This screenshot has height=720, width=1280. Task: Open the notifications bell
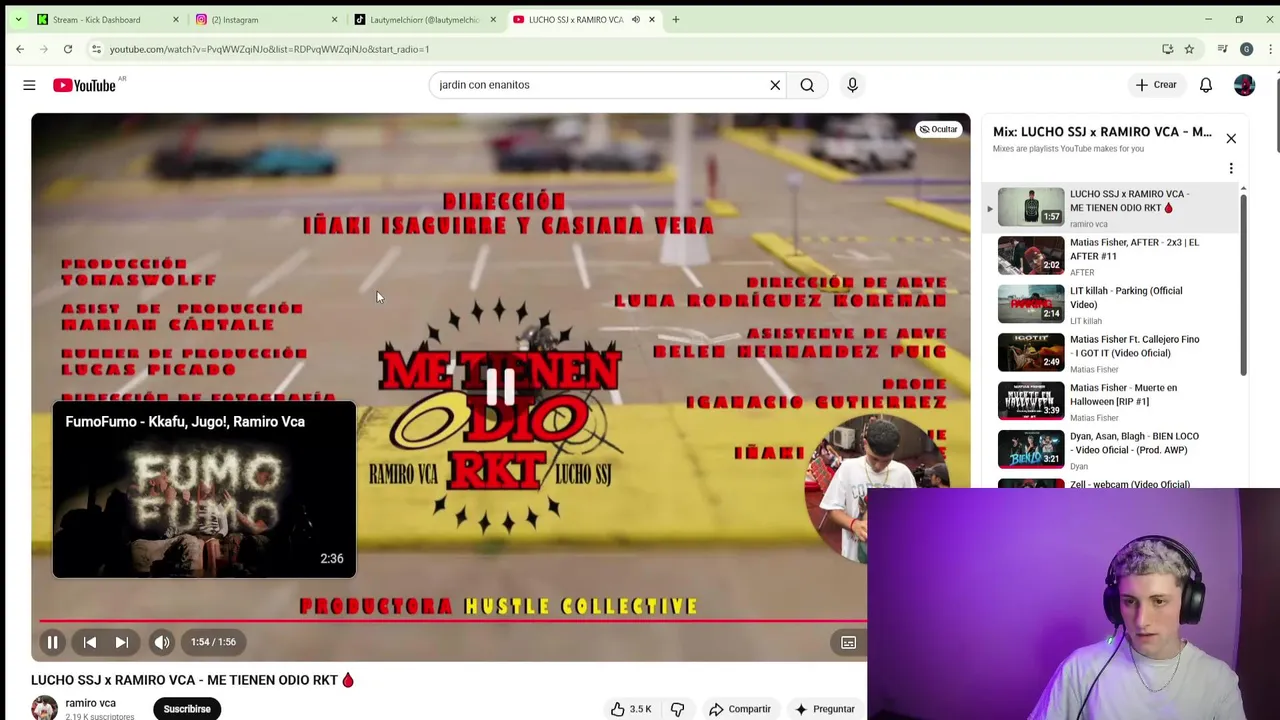[x=1206, y=85]
